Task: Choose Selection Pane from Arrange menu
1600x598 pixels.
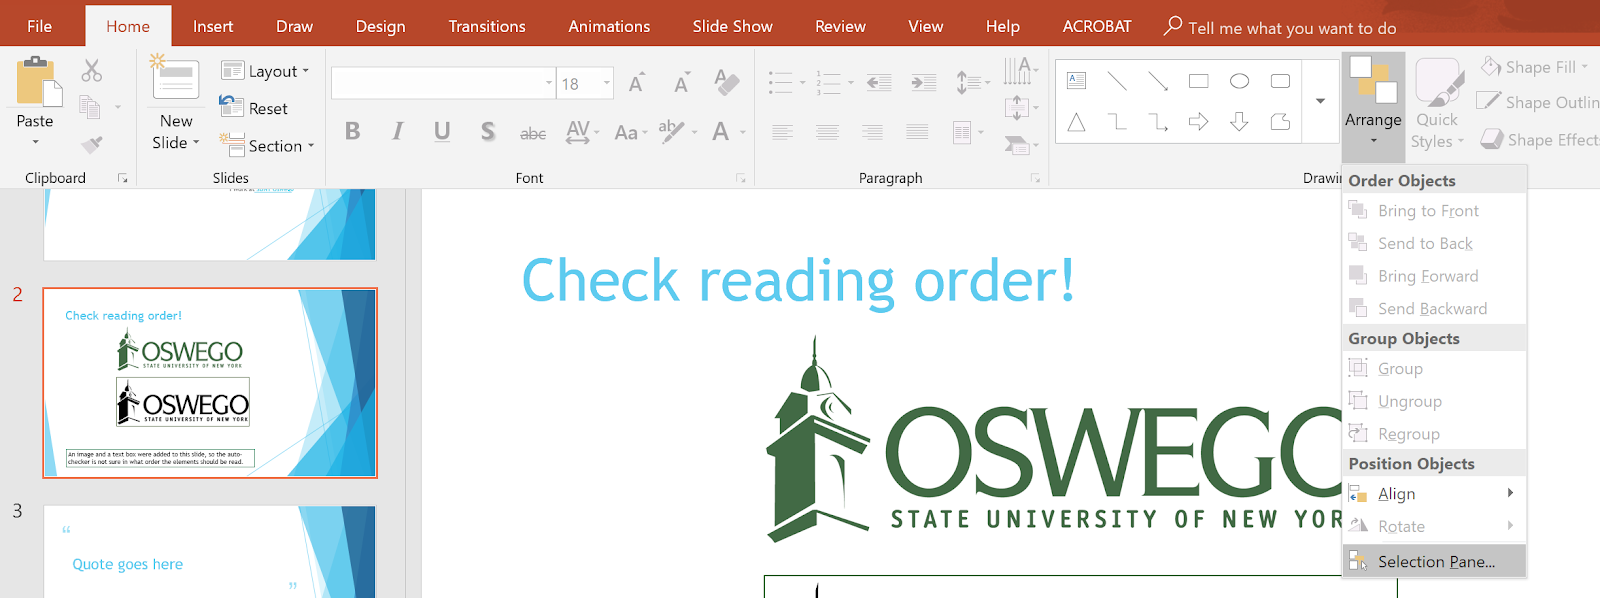Action: [x=1434, y=561]
